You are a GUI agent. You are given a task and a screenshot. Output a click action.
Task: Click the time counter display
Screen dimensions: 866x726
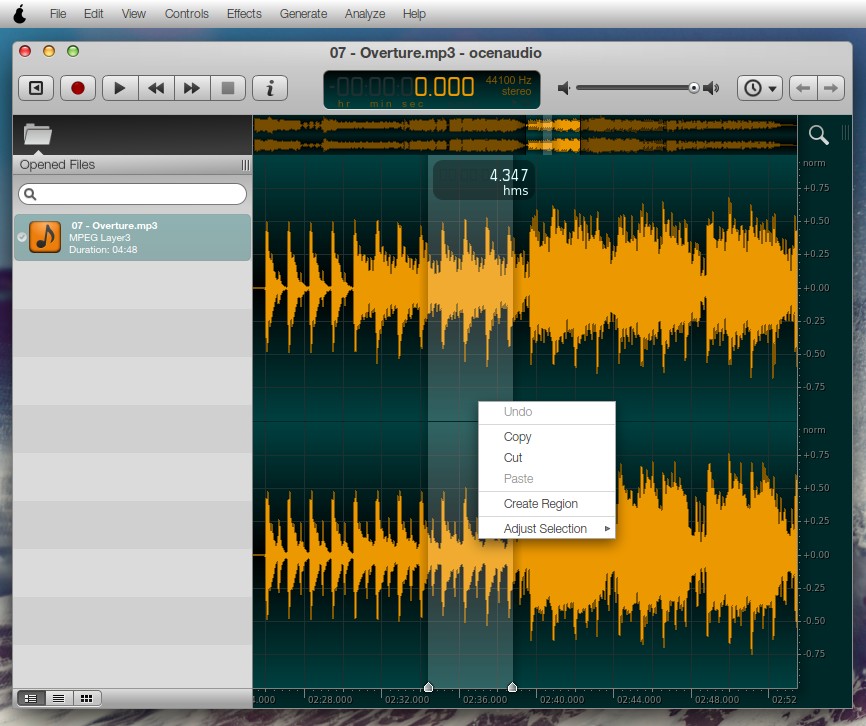coord(431,89)
